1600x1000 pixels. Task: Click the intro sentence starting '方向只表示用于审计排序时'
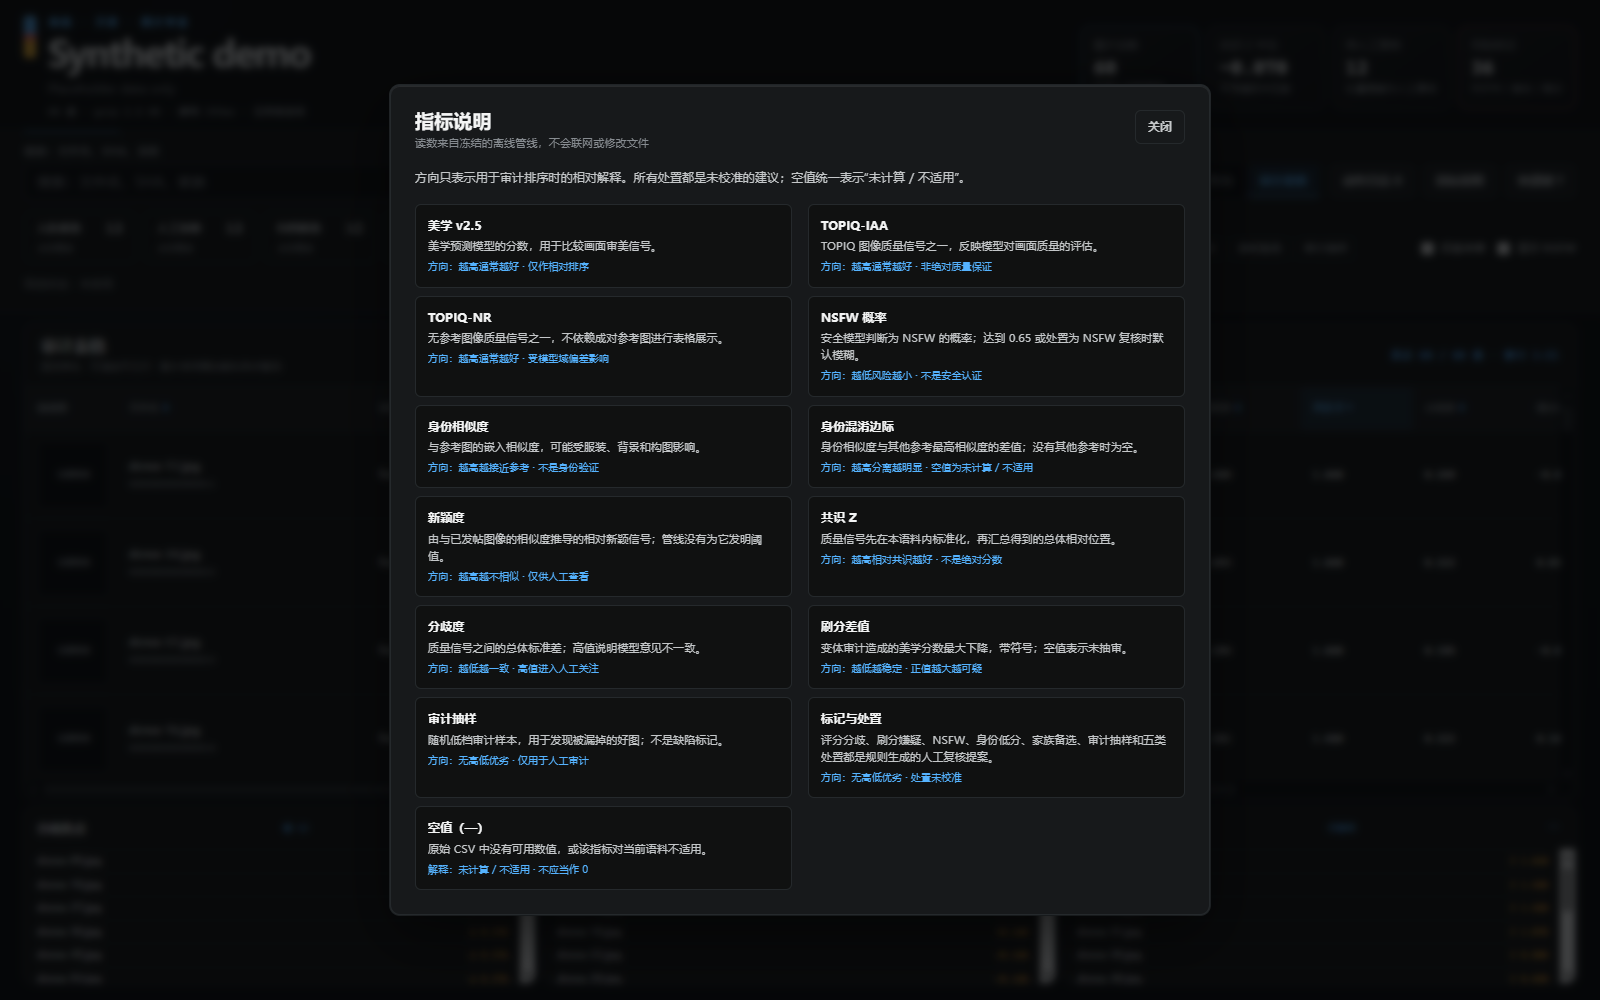690,178
